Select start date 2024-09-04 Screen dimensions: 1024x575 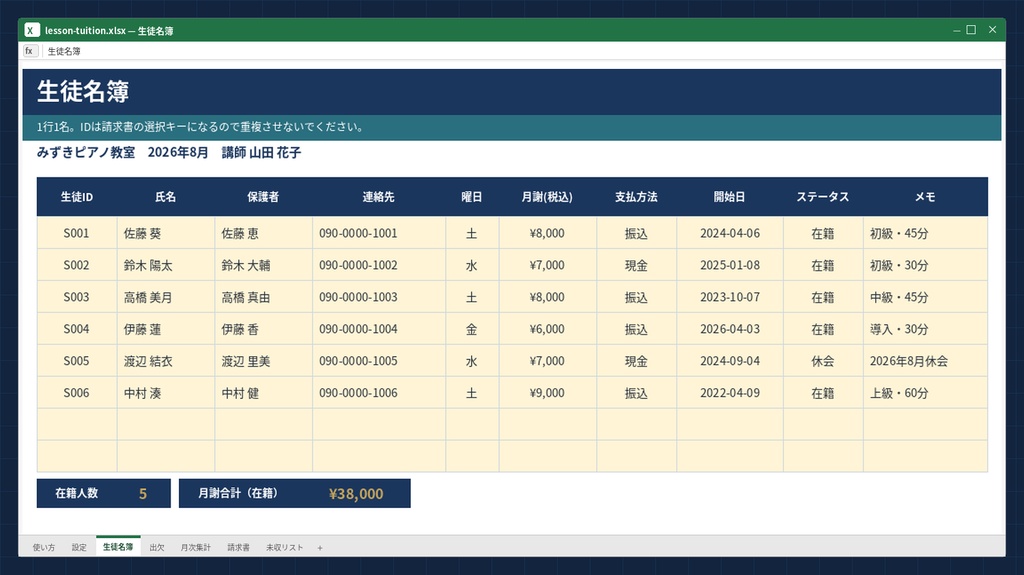click(729, 361)
